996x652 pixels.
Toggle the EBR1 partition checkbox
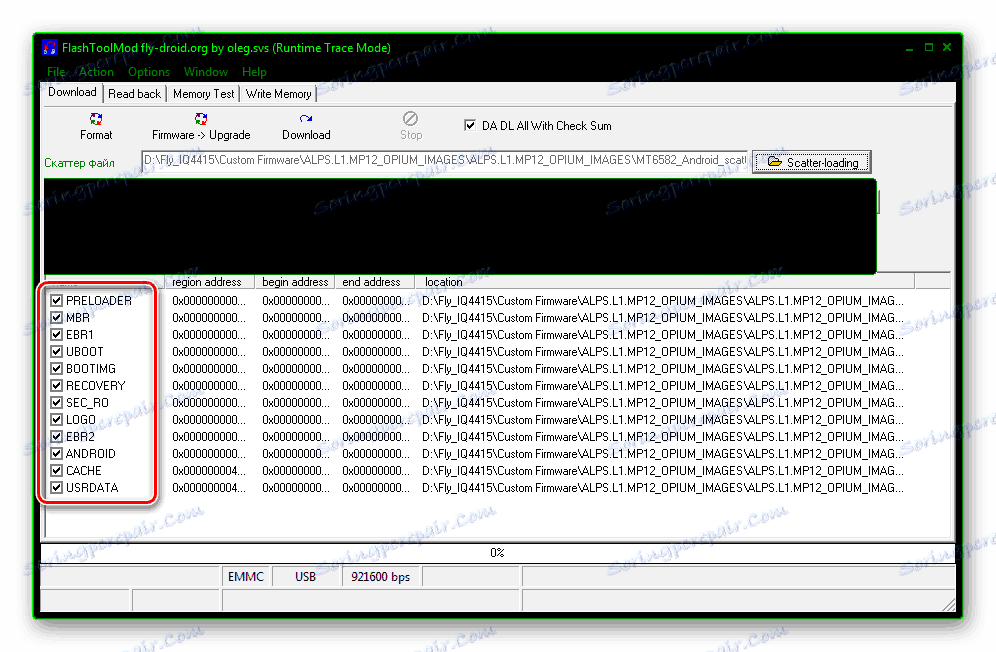coord(57,334)
